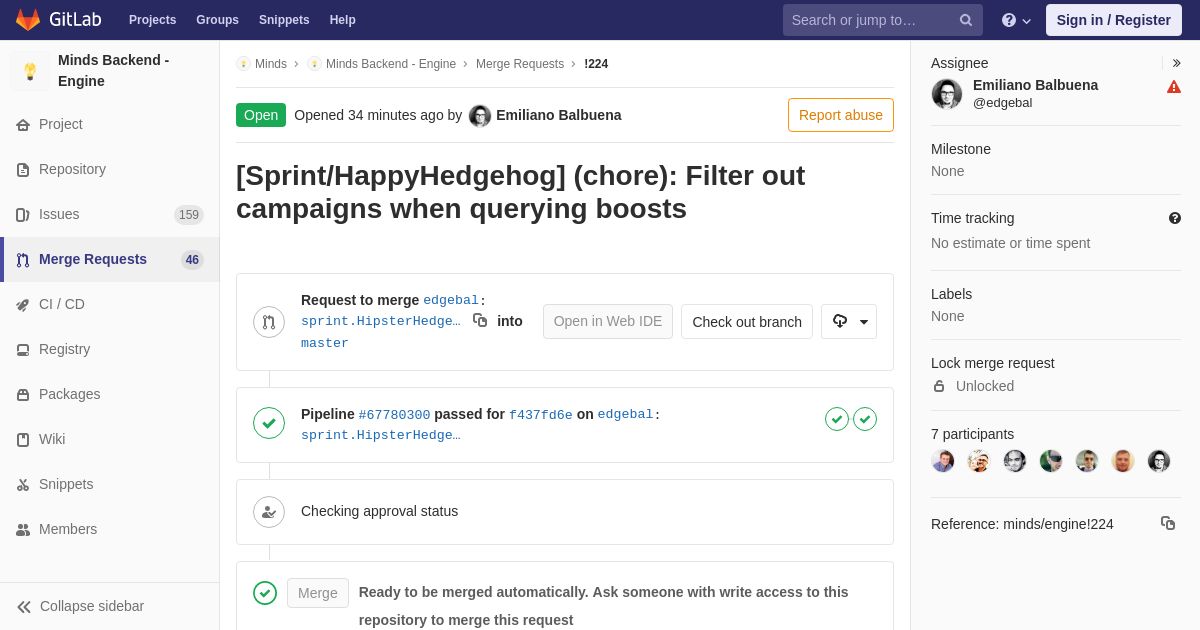1200x630 pixels.
Task: Click the !224 breadcrumb item
Action: coord(596,64)
